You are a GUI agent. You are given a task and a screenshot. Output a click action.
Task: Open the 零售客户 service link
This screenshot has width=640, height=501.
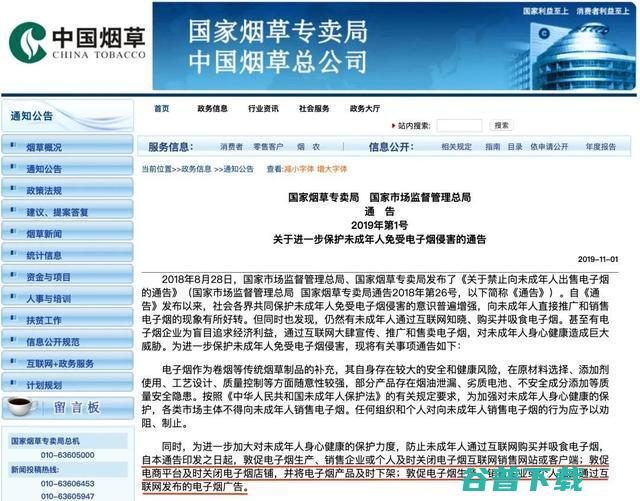pyautogui.click(x=268, y=147)
